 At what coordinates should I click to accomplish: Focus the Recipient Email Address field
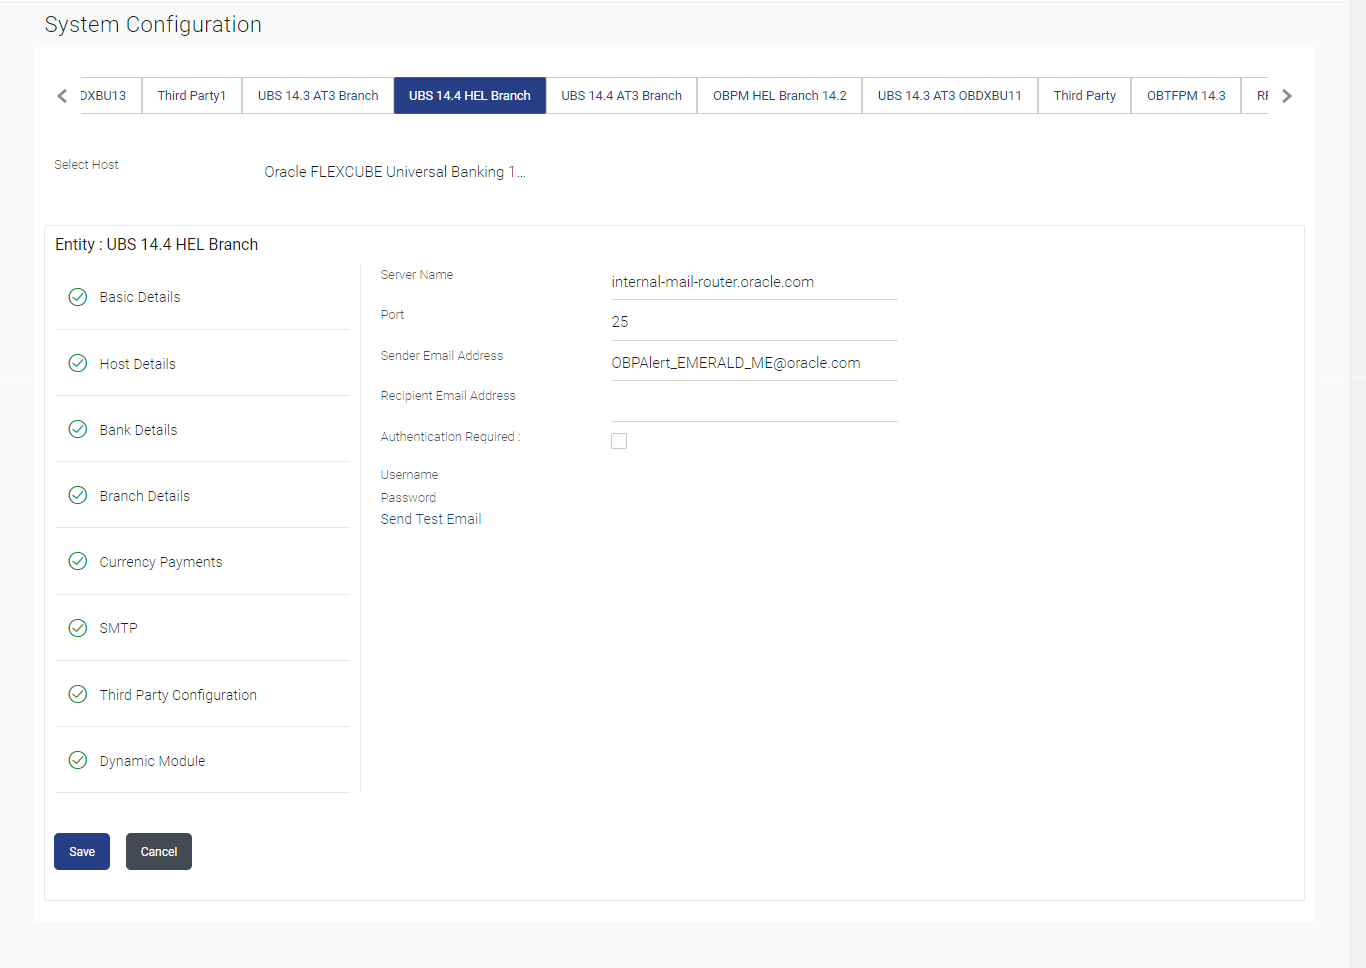pos(754,404)
